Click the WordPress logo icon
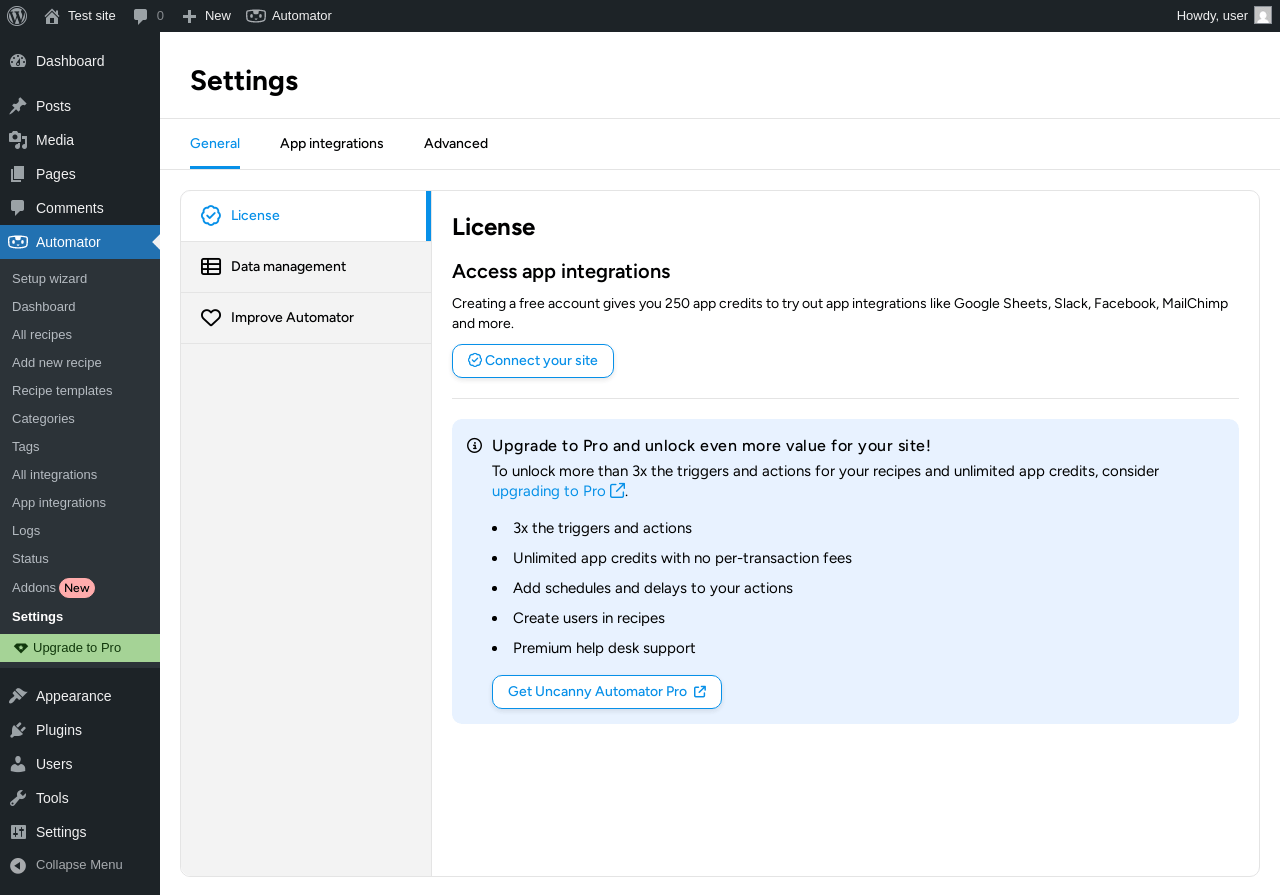This screenshot has height=895, width=1280. (x=17, y=16)
